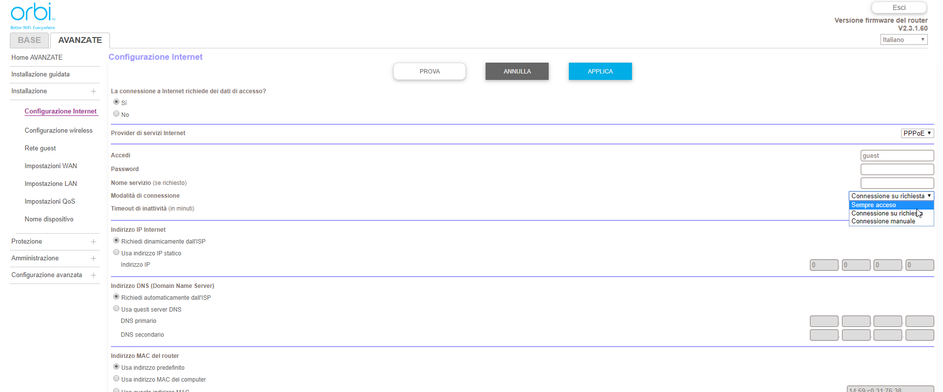Expand the Installazione plus icon
The image size is (943, 392).
[93, 91]
